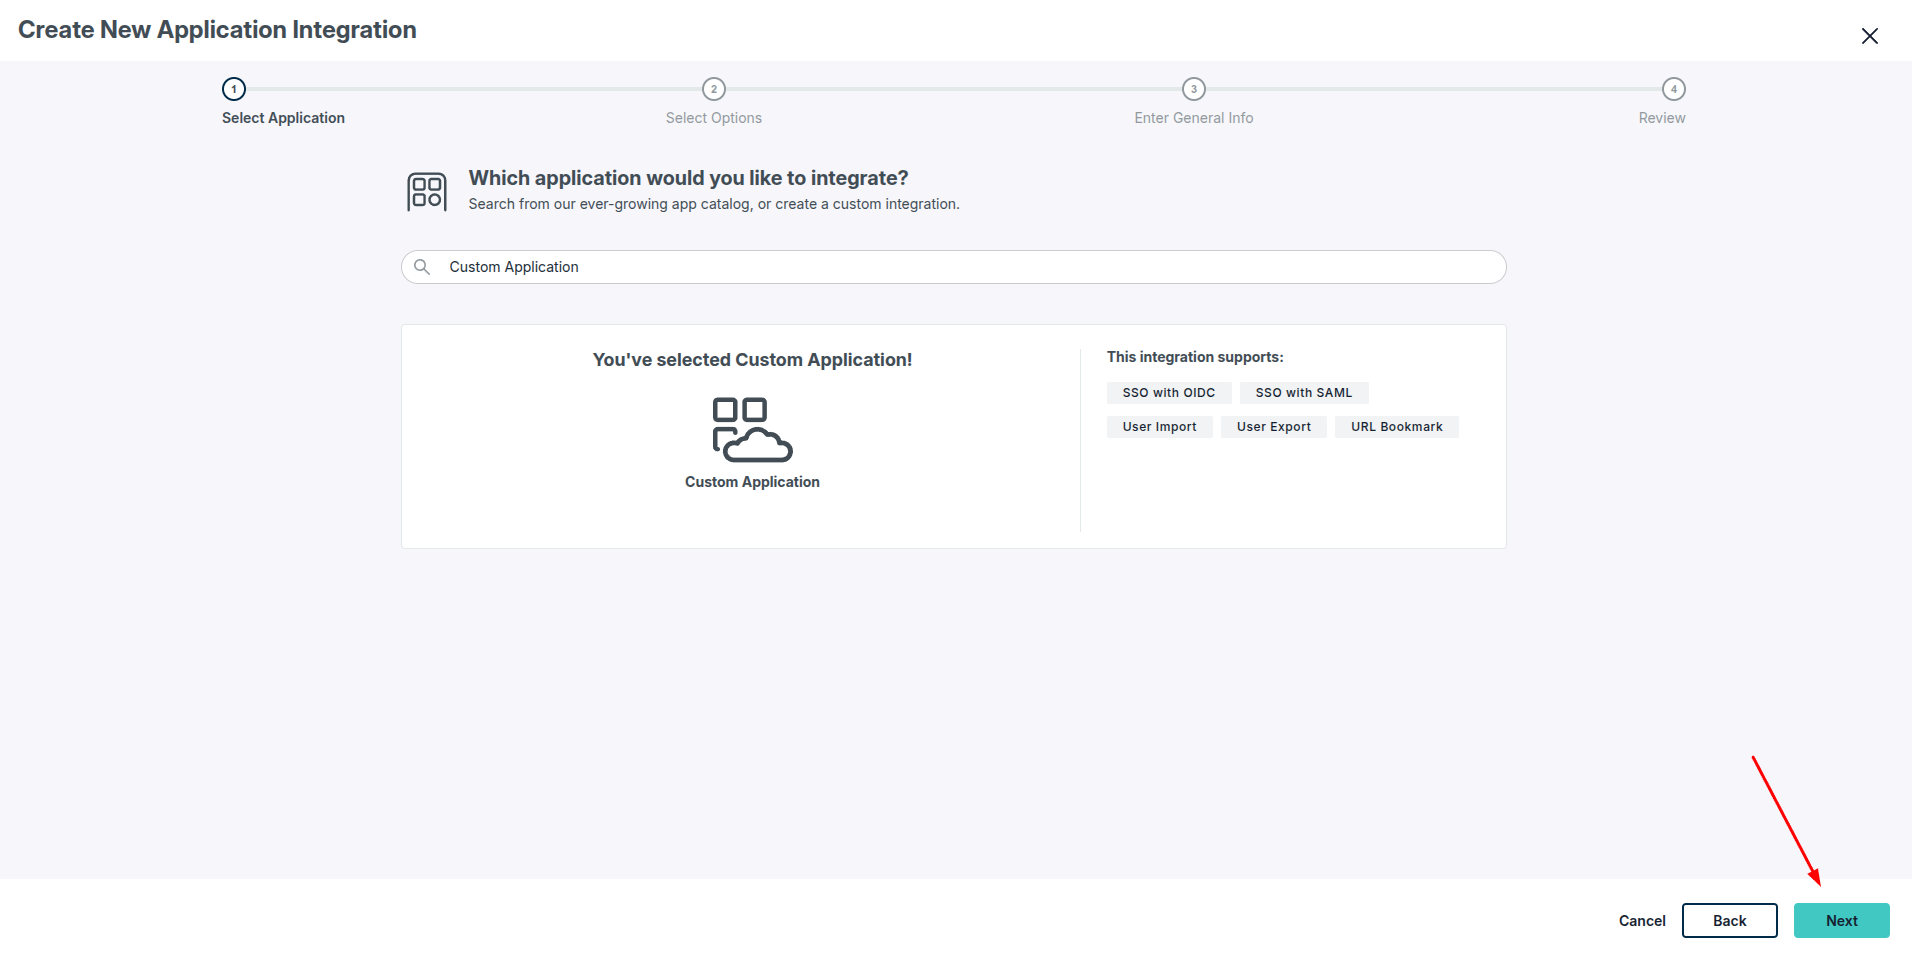Click the SSO with SAML tag
This screenshot has width=1912, height=961.
pyautogui.click(x=1304, y=393)
